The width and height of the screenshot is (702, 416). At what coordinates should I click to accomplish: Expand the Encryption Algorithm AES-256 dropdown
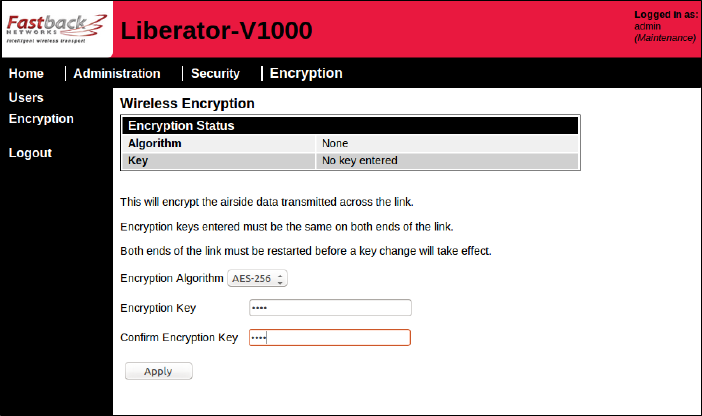pos(257,279)
